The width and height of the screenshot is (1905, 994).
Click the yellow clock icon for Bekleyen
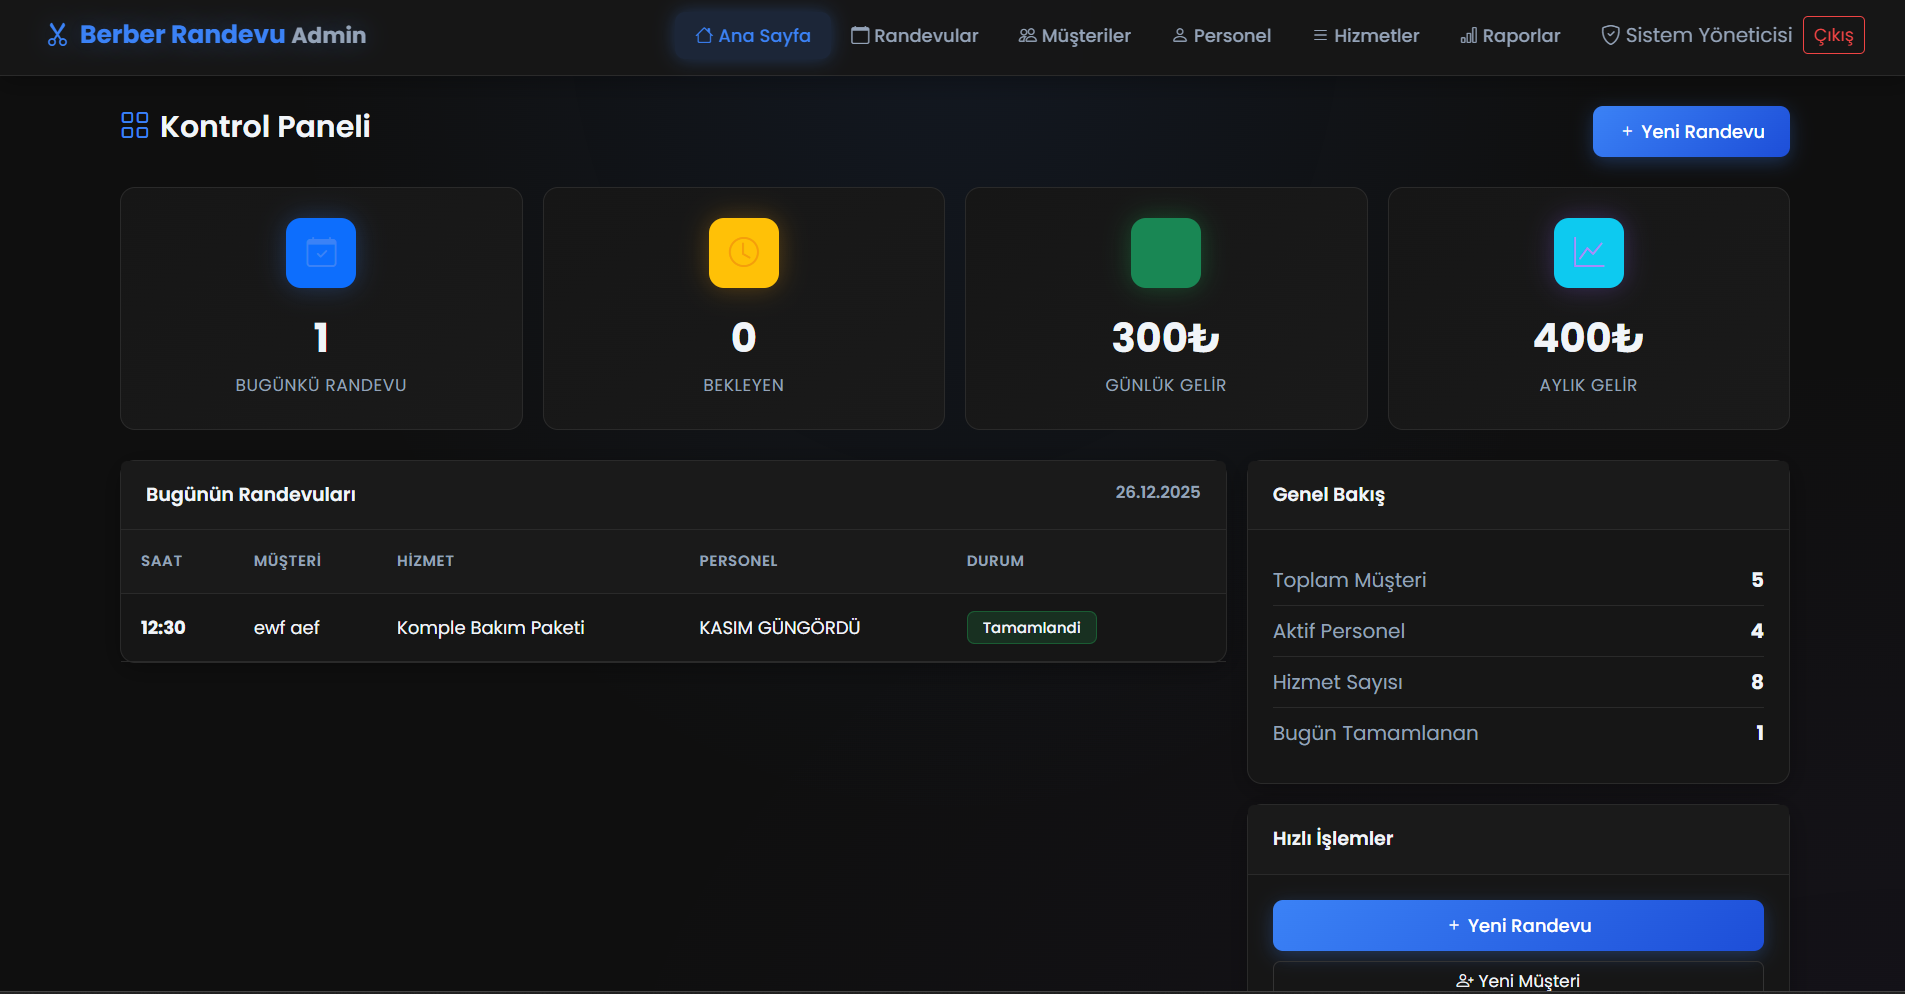pyautogui.click(x=744, y=253)
